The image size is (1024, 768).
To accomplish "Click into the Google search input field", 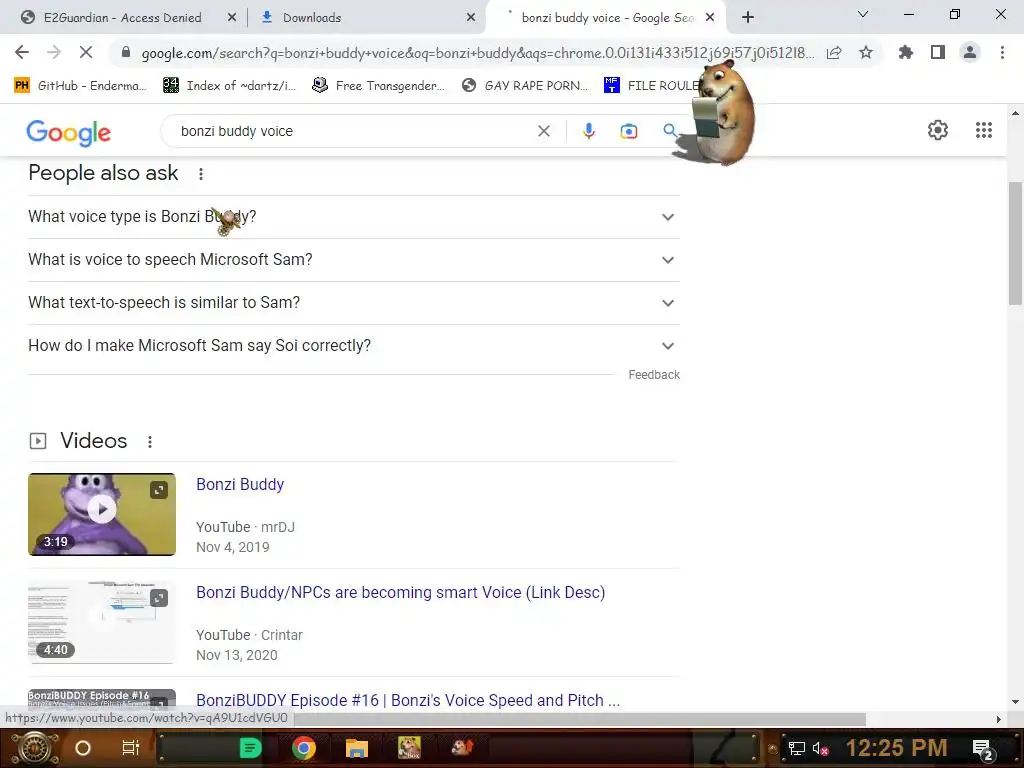I will coord(353,131).
